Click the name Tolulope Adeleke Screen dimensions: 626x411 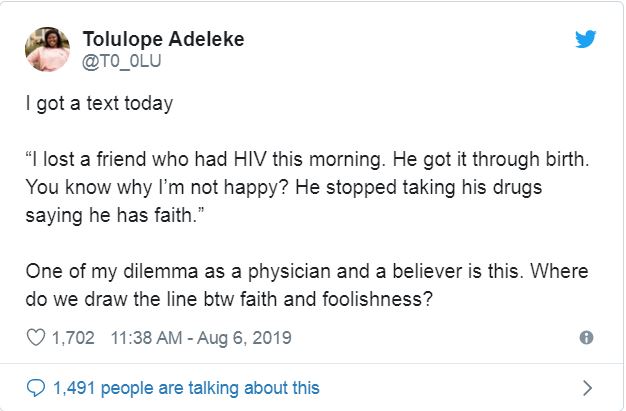(x=163, y=39)
